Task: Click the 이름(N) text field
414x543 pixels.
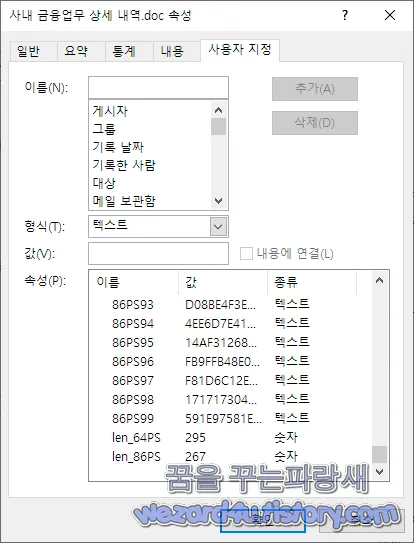Action: [158, 88]
